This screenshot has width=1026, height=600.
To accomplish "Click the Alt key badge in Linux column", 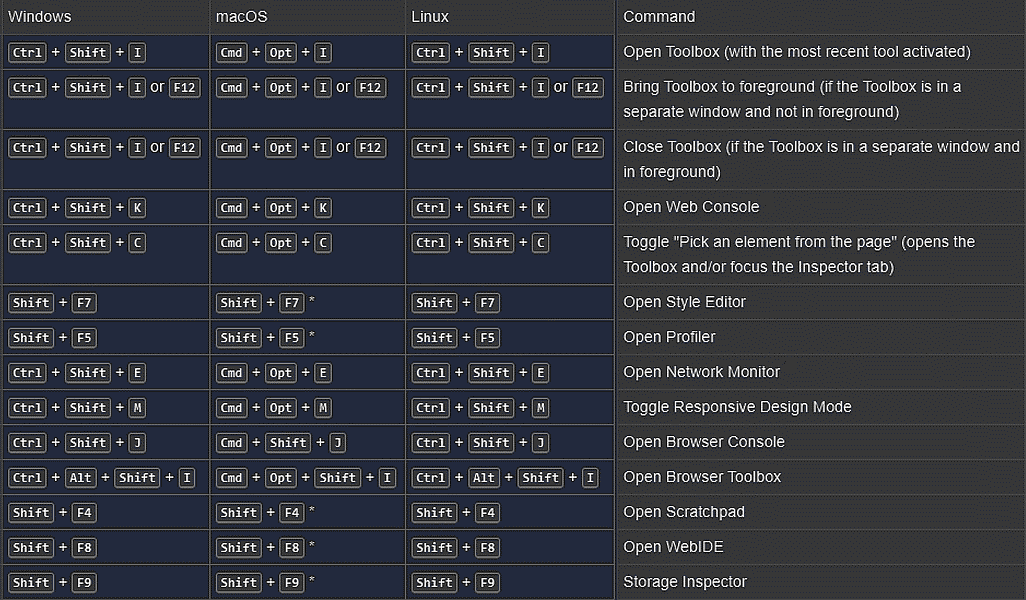I will (x=484, y=478).
